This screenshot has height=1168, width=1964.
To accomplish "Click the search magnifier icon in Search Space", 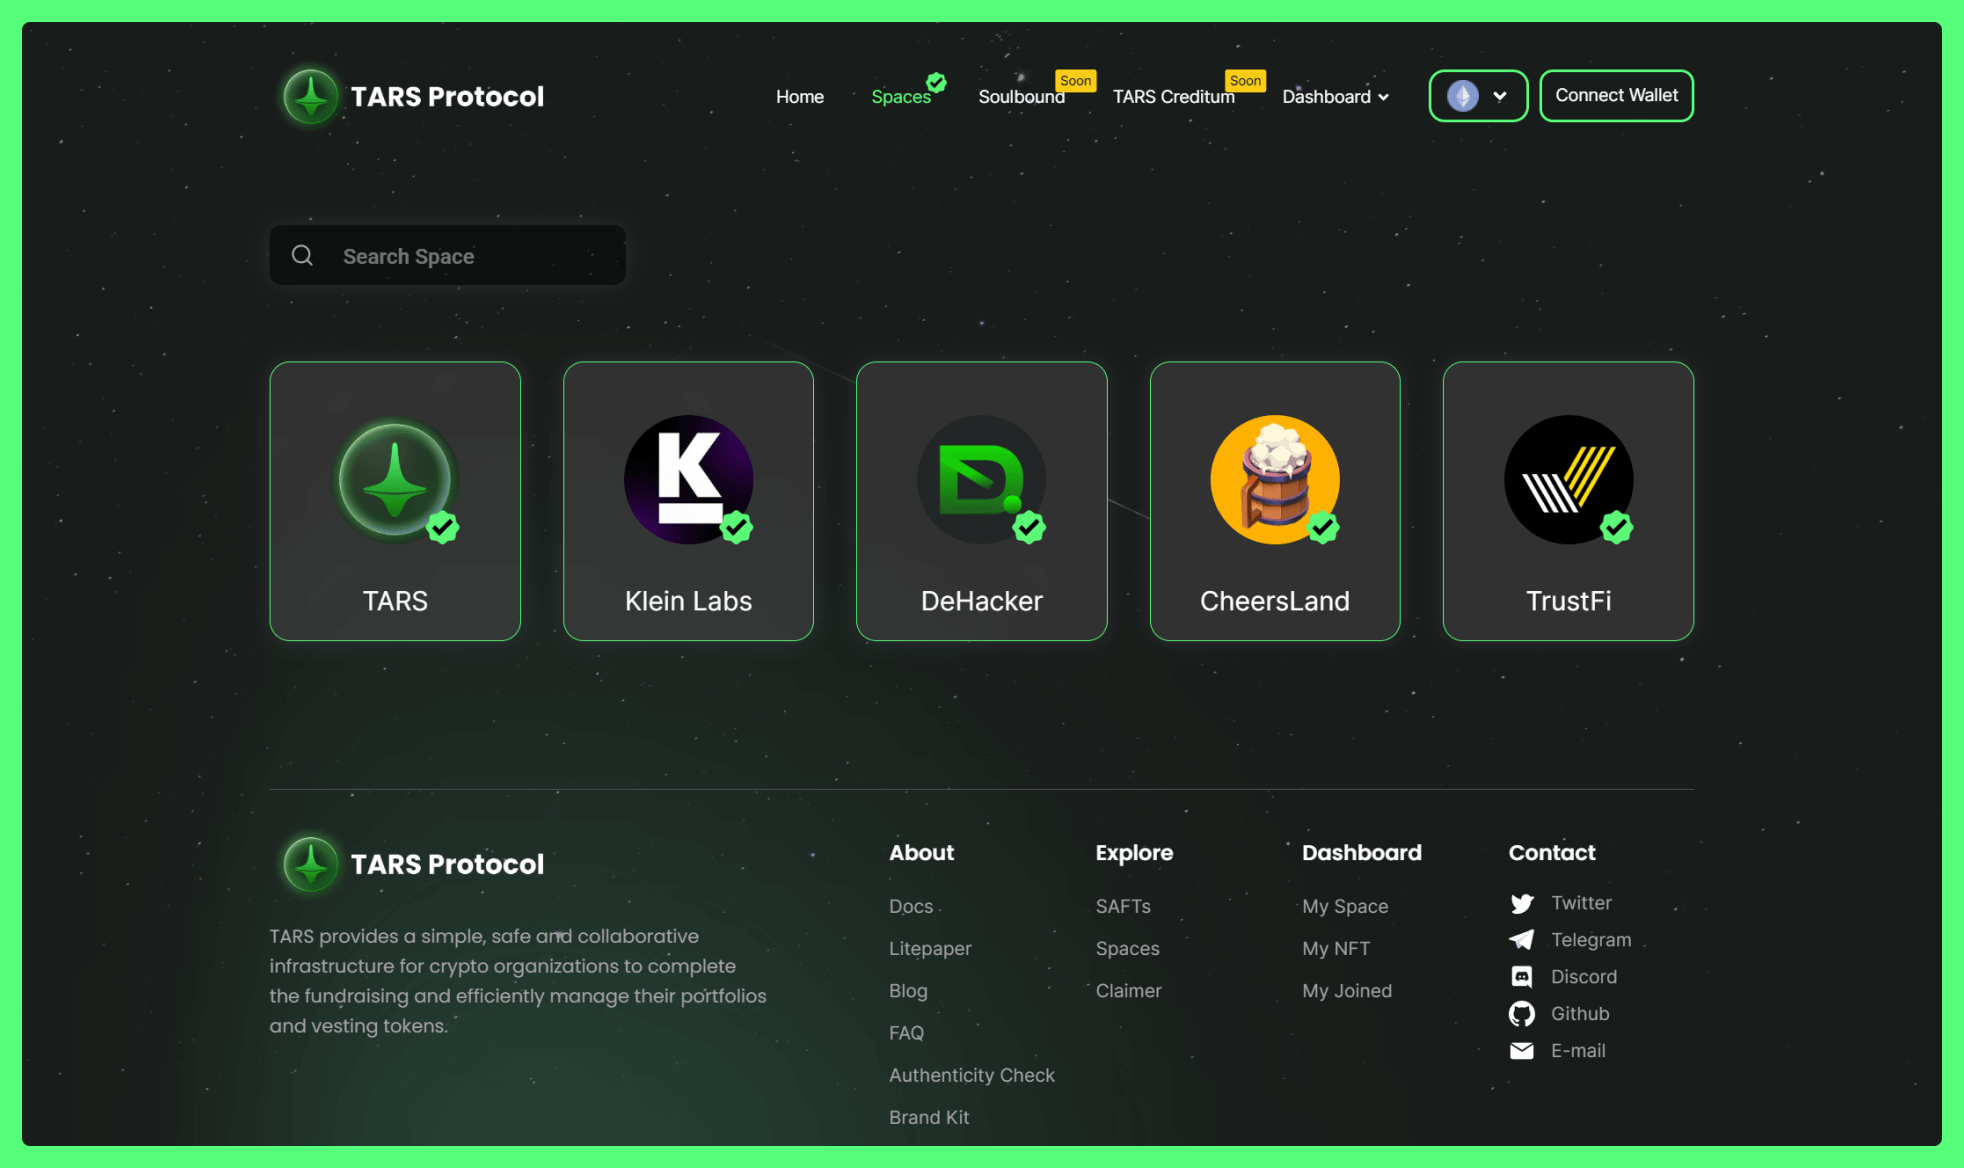I will [303, 255].
